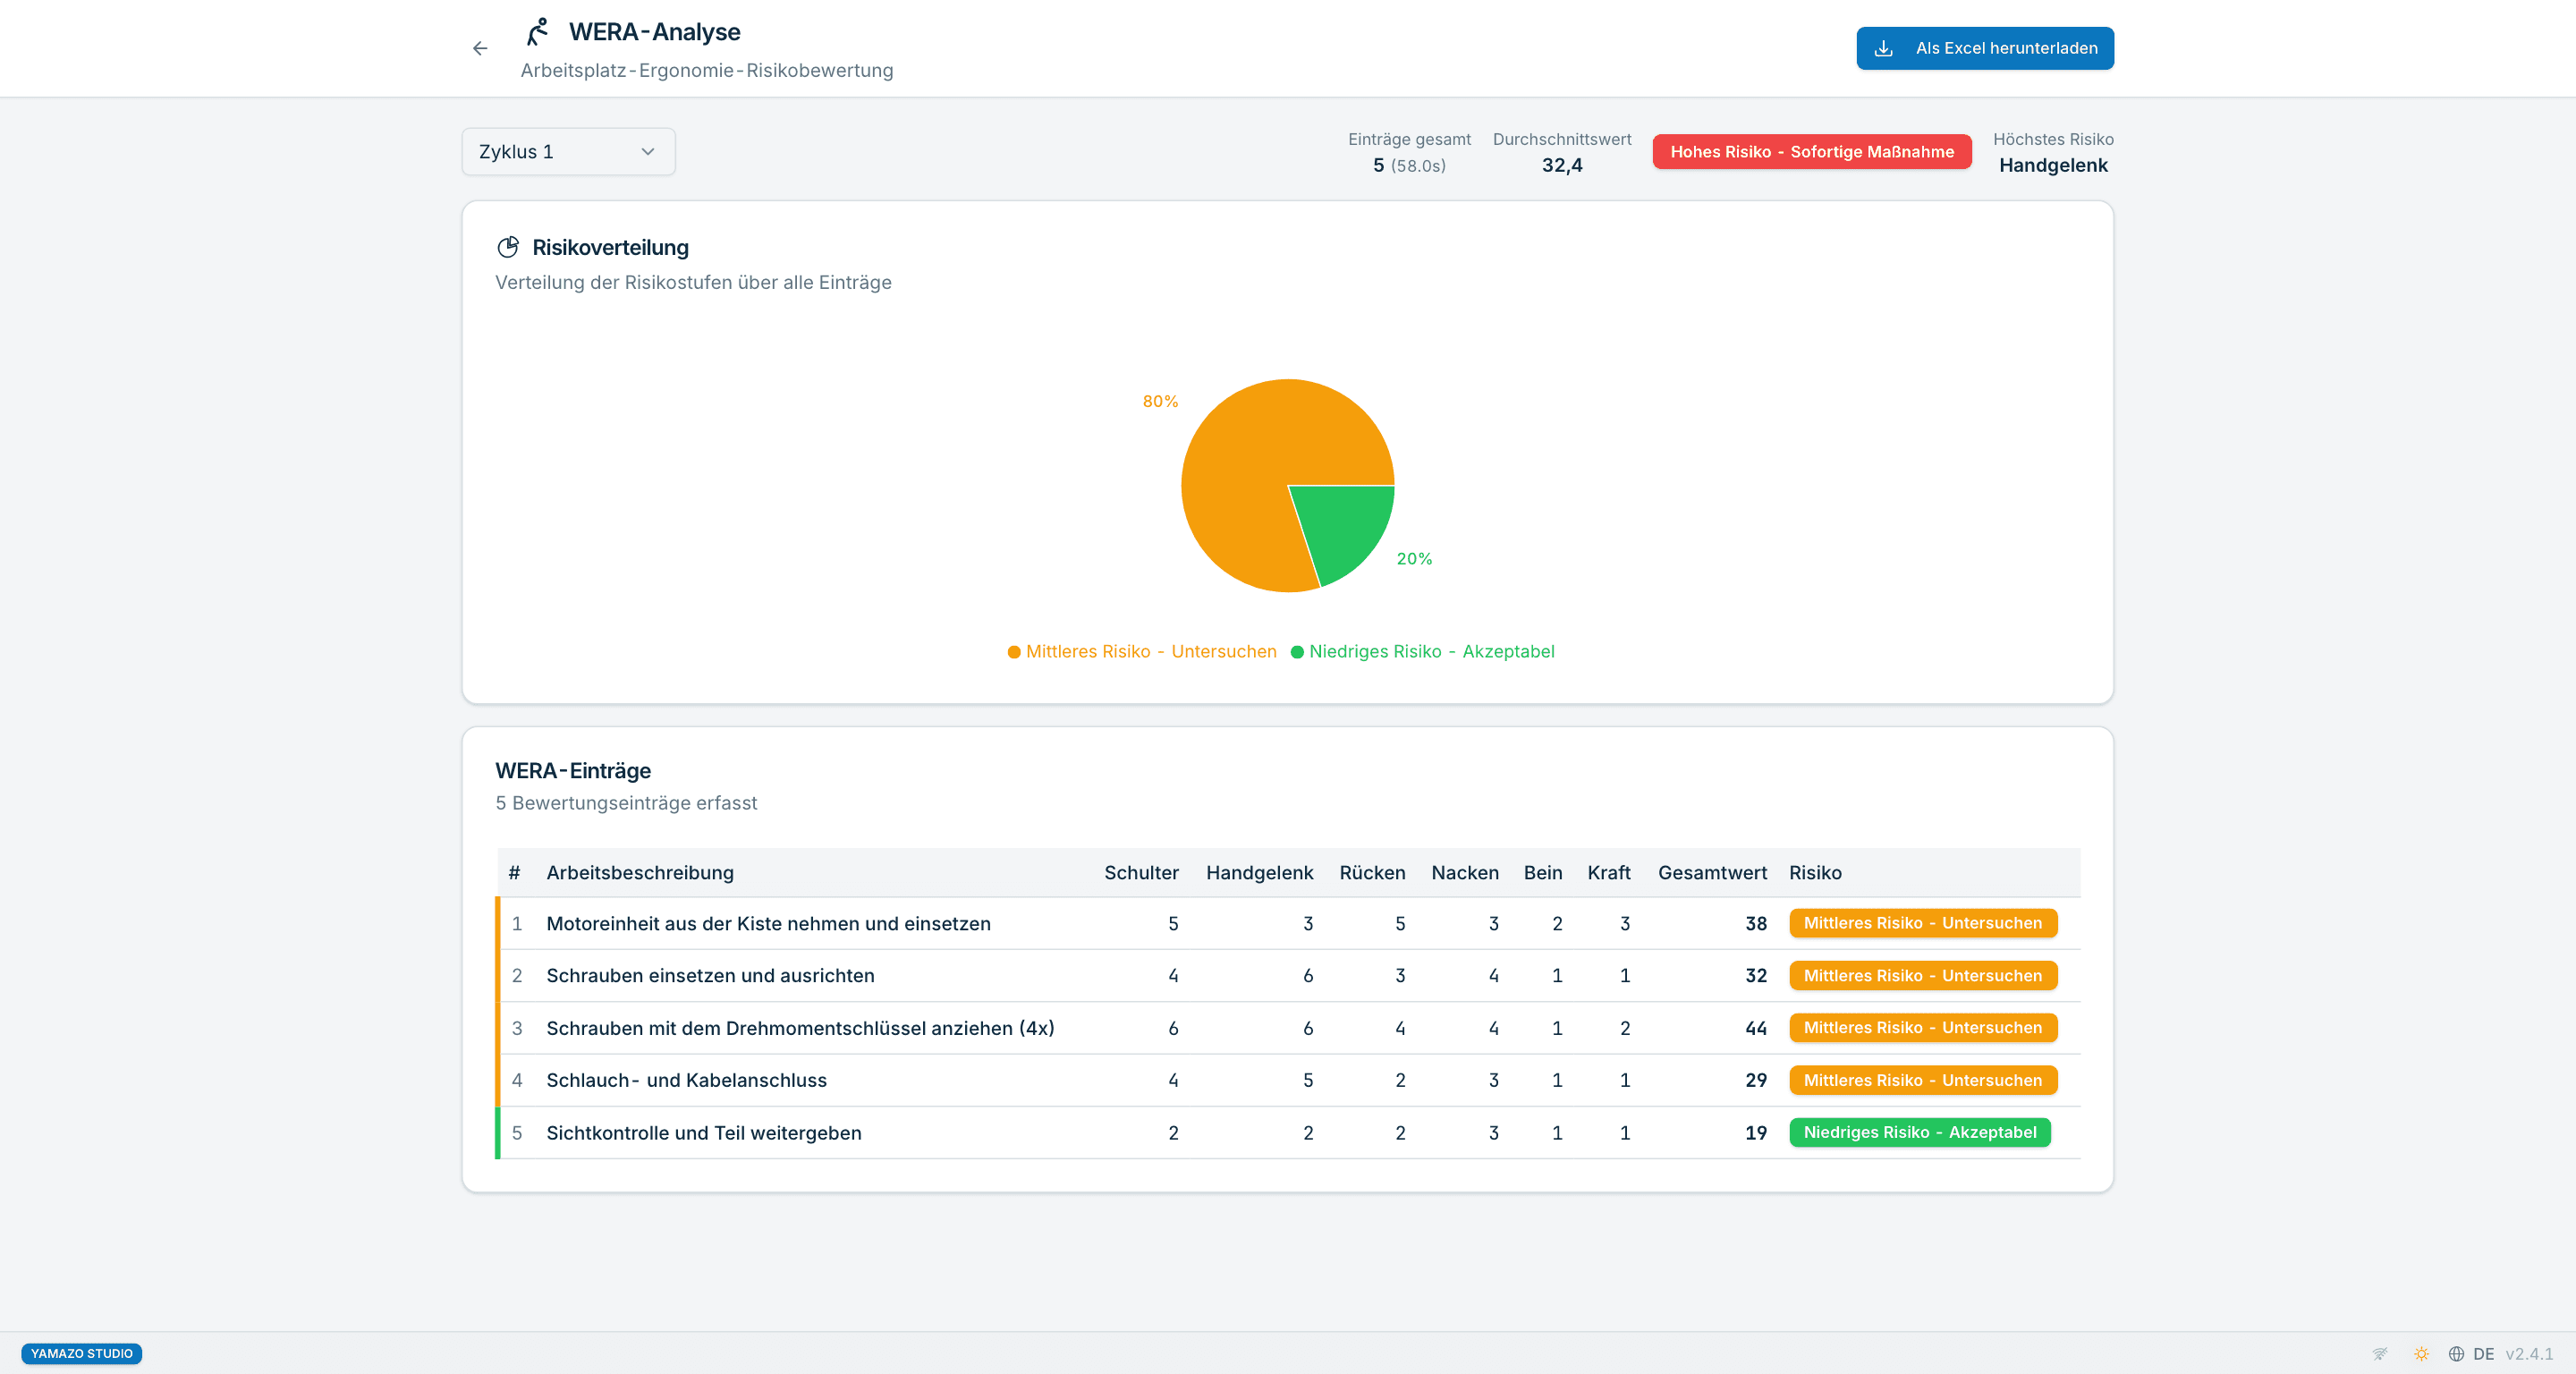Click the YAMAZO STUDIO badge
This screenshot has width=2576, height=1374.
coord(81,1353)
